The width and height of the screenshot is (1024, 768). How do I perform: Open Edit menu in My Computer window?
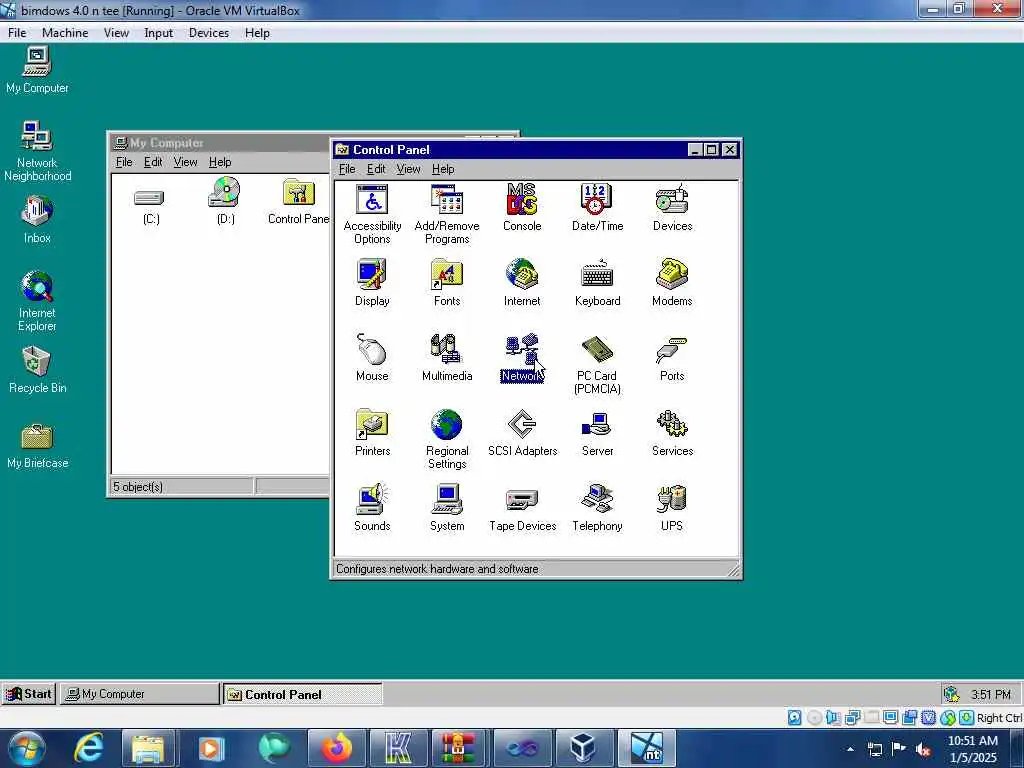[x=153, y=162]
